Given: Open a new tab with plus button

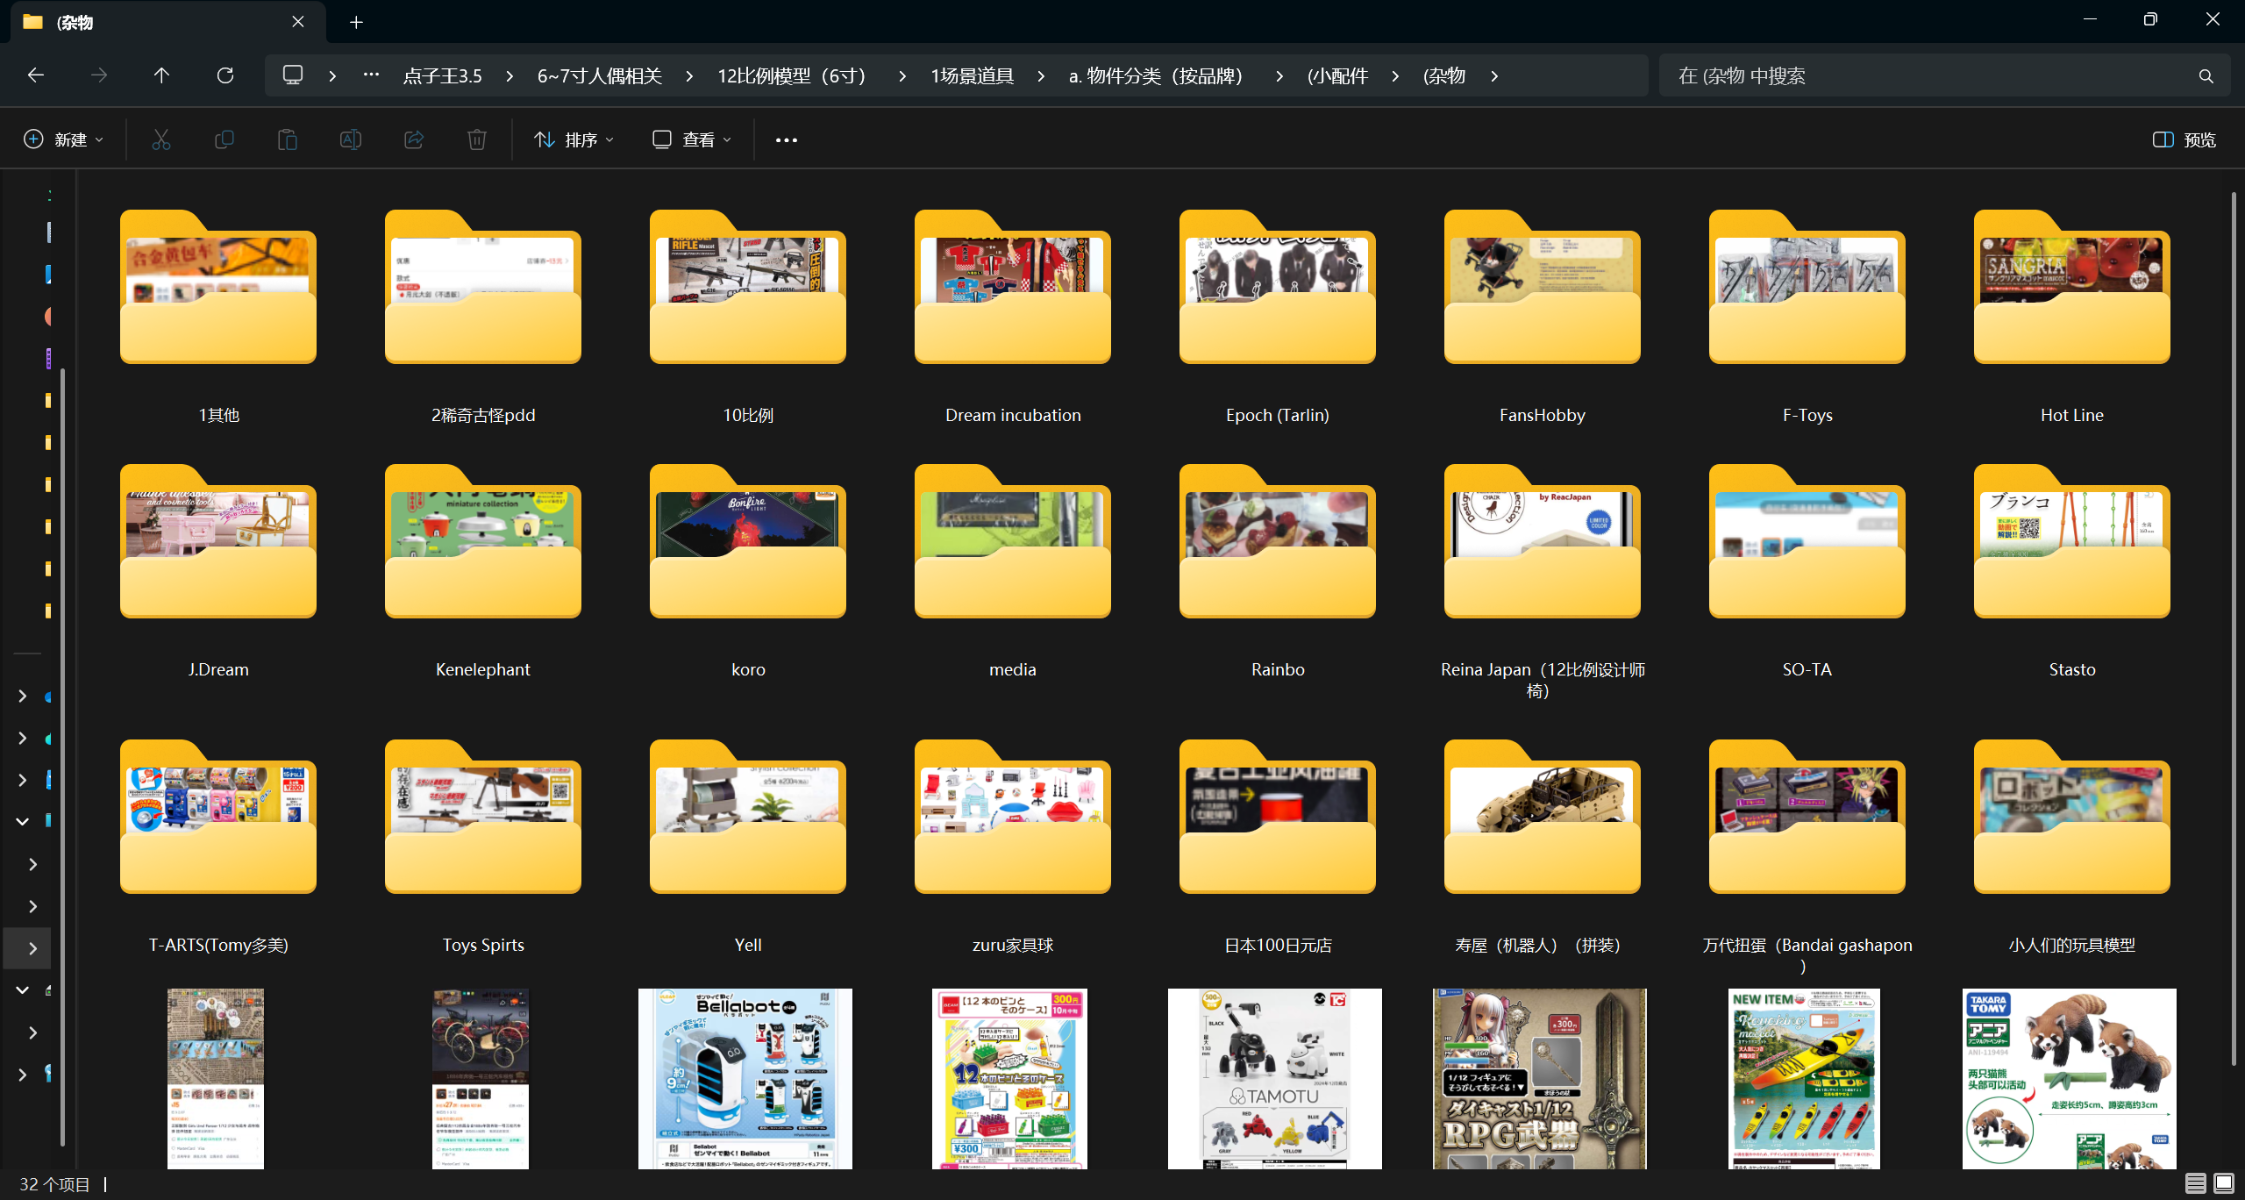Looking at the screenshot, I should click(x=356, y=22).
